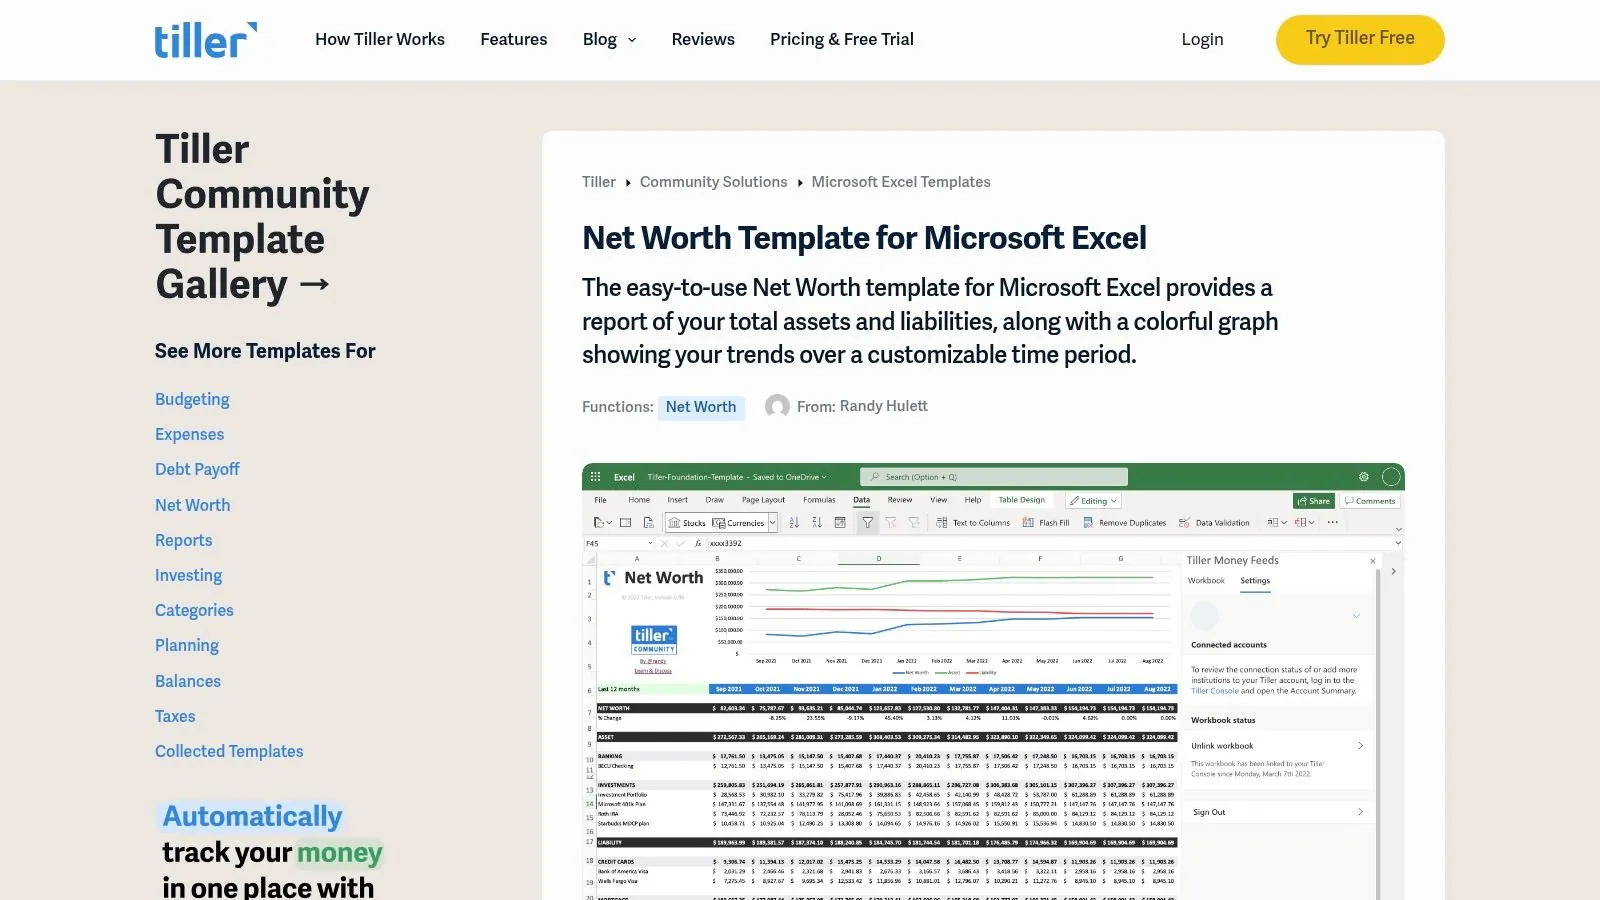
Task: Open the Editing mode dropdown
Action: pyautogui.click(x=1093, y=501)
